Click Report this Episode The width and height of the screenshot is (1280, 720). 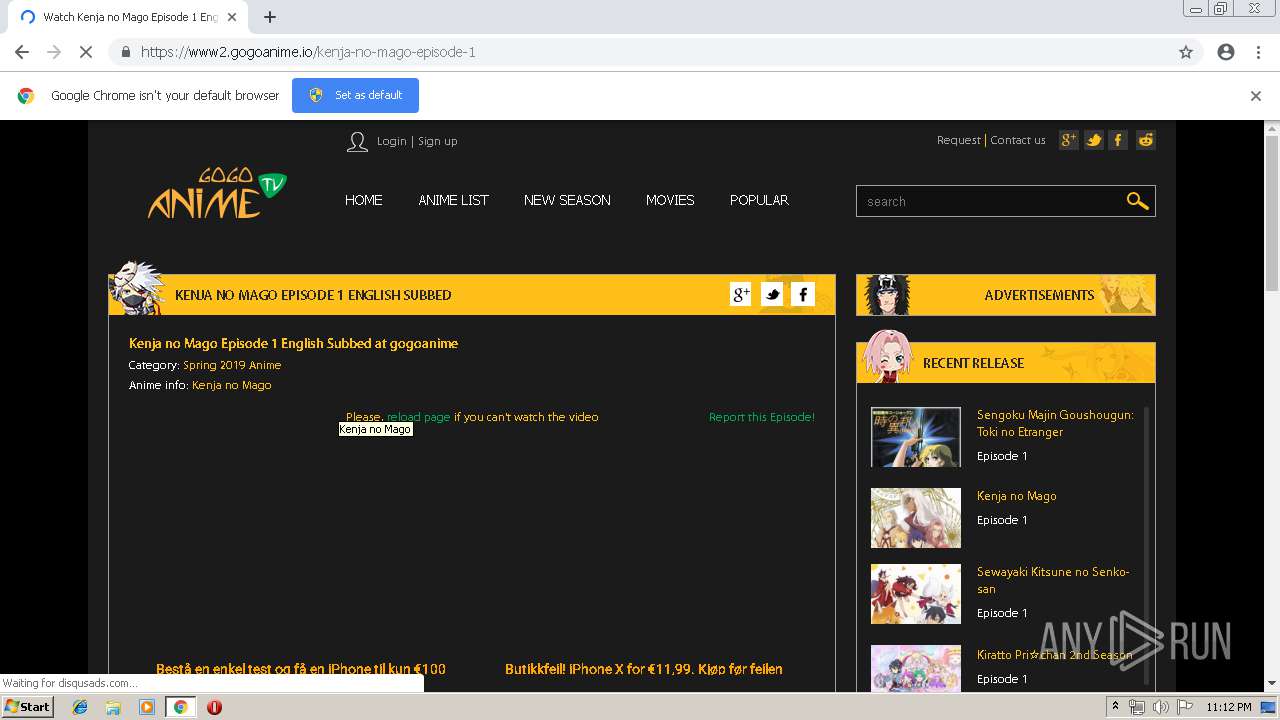[762, 417]
